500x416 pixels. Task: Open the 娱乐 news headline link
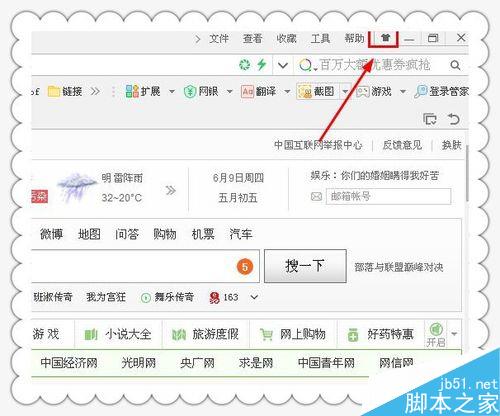coord(375,176)
